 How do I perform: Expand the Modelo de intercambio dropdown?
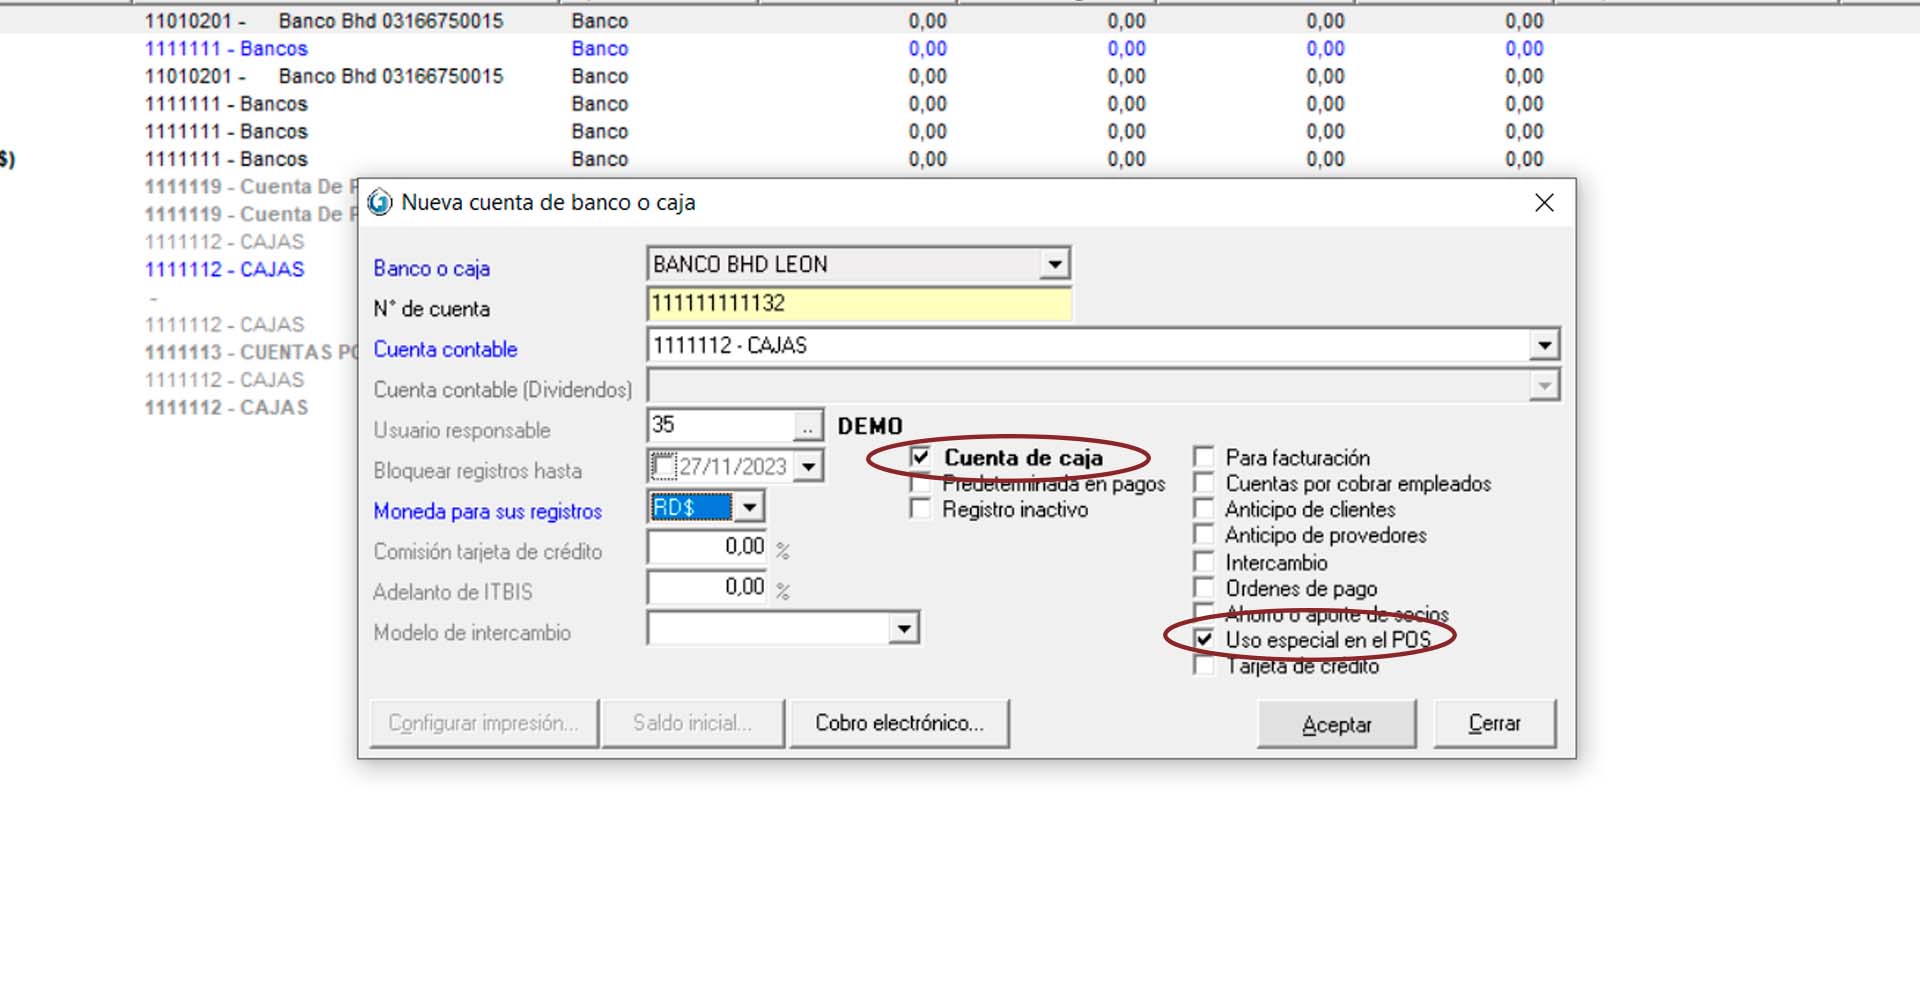904,629
